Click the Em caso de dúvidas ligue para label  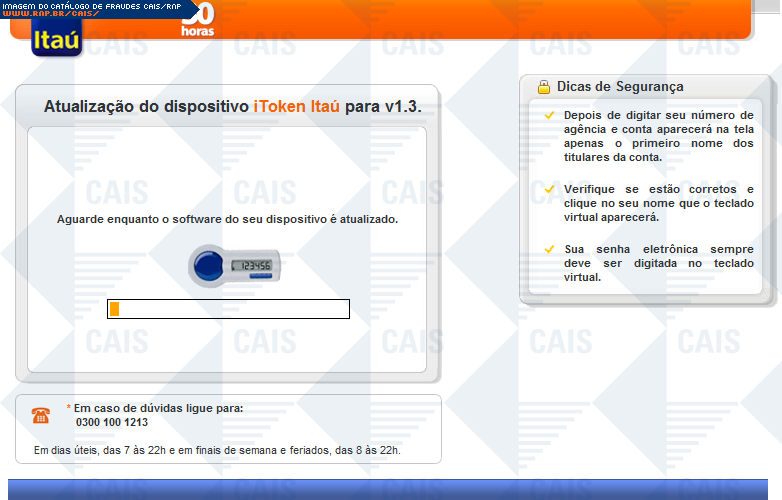[158, 408]
